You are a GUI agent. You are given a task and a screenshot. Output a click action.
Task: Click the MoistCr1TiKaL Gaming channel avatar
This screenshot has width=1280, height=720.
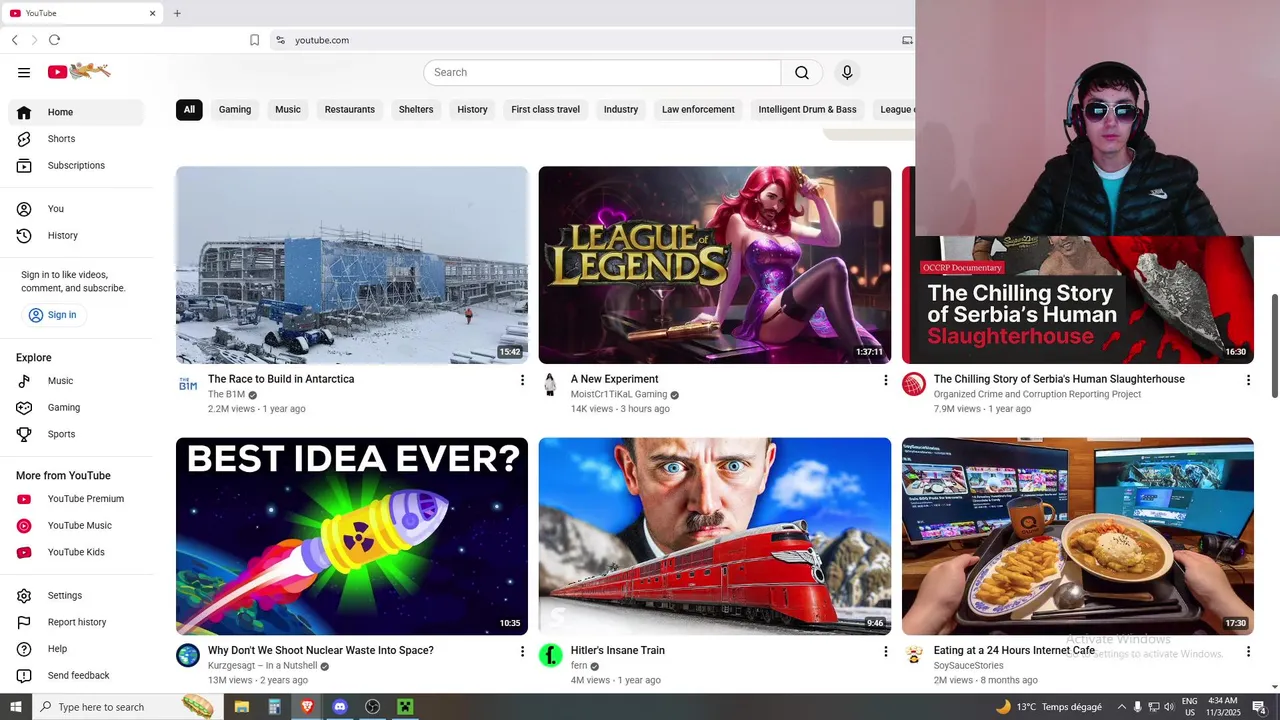coord(550,384)
